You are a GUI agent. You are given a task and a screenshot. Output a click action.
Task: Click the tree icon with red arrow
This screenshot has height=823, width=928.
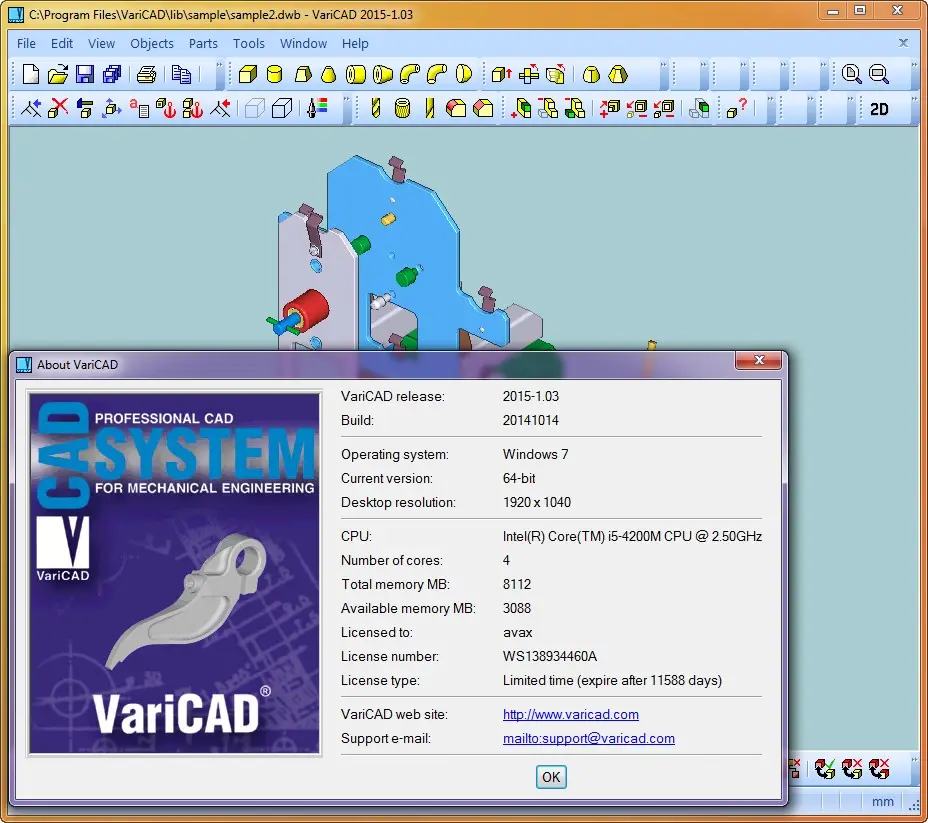point(220,108)
